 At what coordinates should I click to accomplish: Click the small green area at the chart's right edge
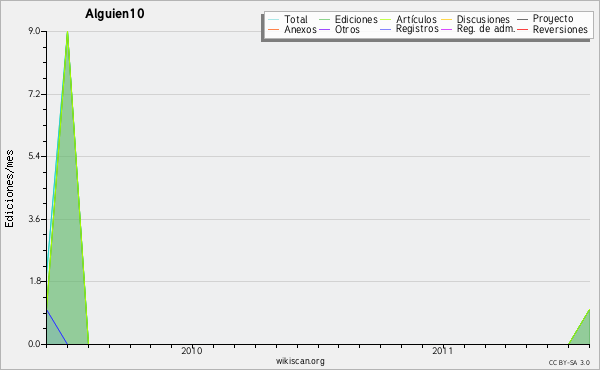pos(582,333)
